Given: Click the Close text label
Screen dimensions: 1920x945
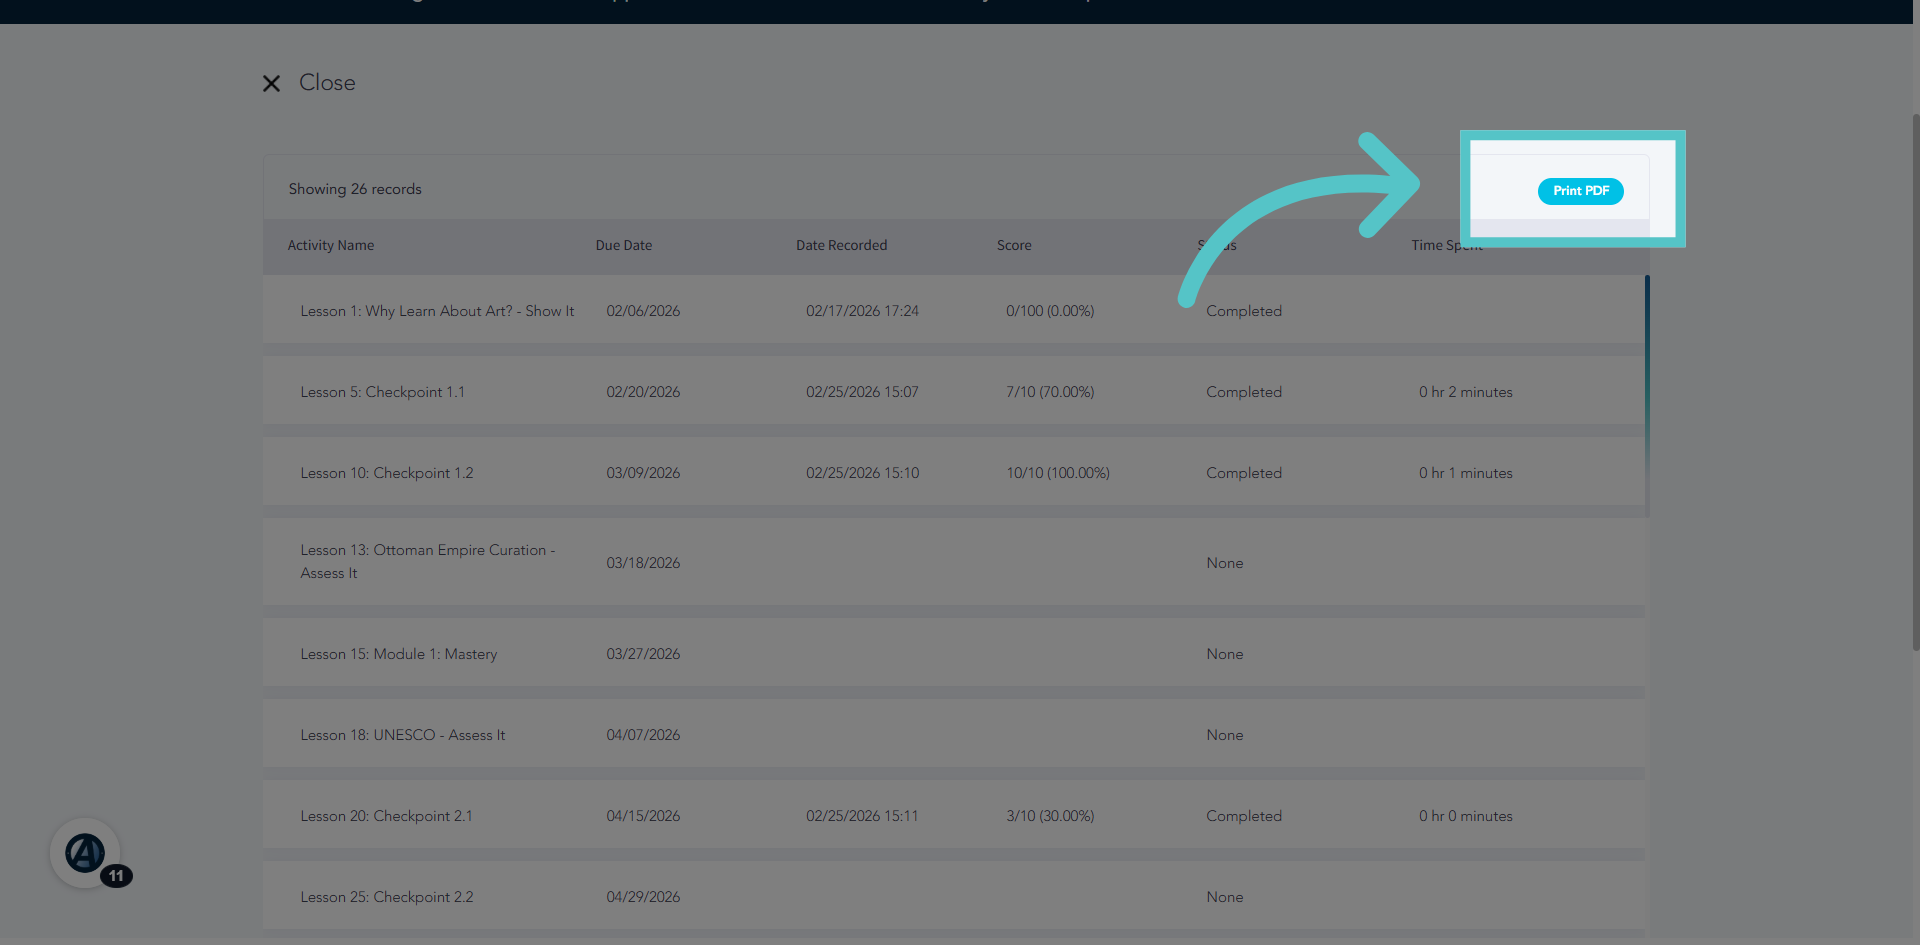Looking at the screenshot, I should [327, 83].
